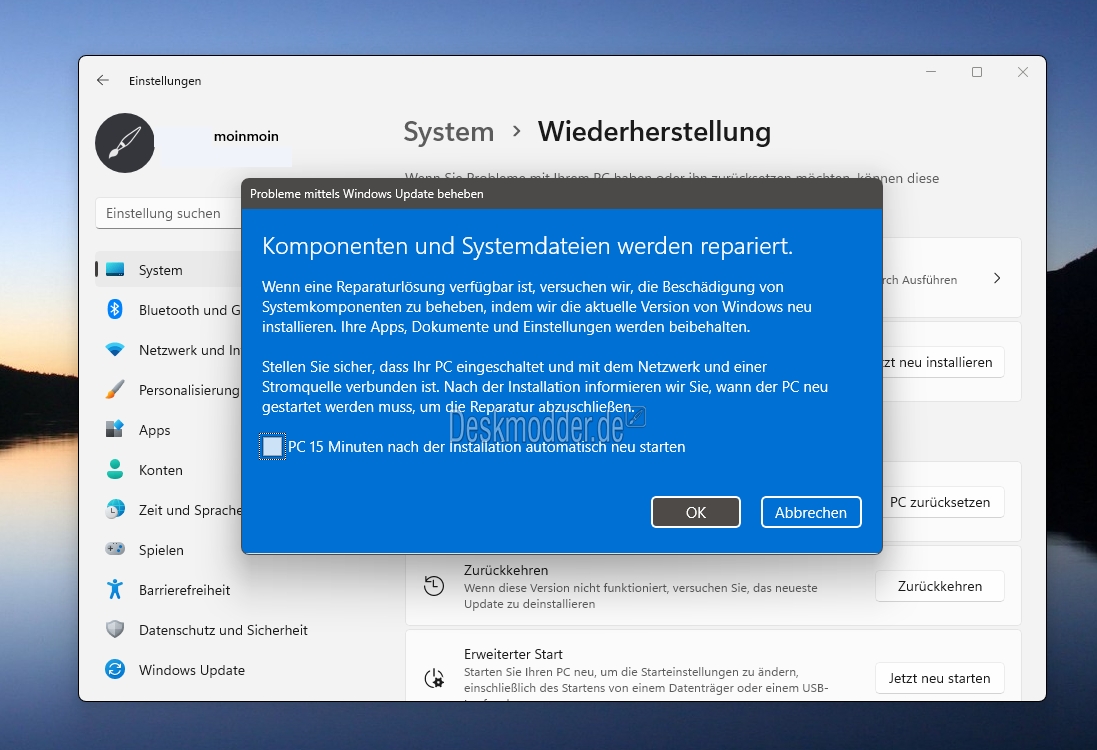Viewport: 1097px width, 750px height.
Task: Click the Spielen controller icon
Action: [x=115, y=549]
